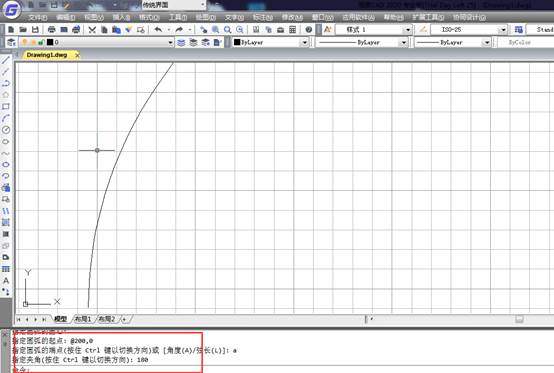Image resolution: width=554 pixels, height=373 pixels.
Task: Select the Circle draw tool
Action: 6,130
